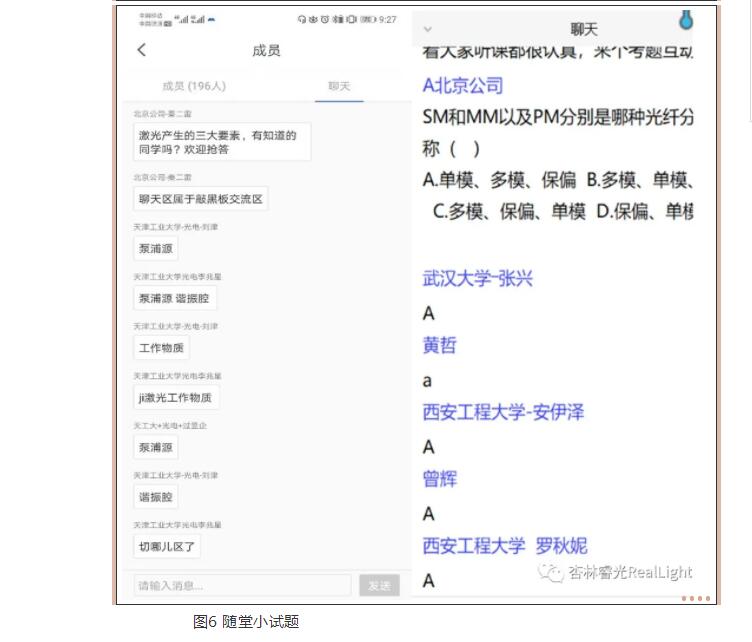This screenshot has width=752, height=642.
Task: Collapse chat panel with the down chevron
Action: coord(429,30)
